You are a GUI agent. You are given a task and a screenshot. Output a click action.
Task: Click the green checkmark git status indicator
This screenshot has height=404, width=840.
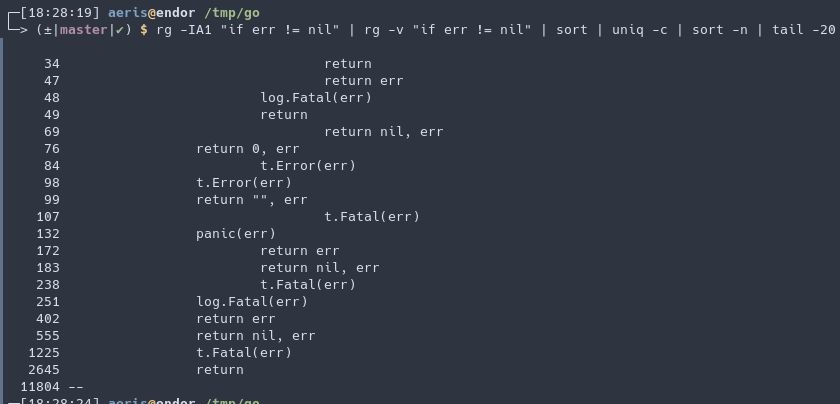tap(119, 30)
